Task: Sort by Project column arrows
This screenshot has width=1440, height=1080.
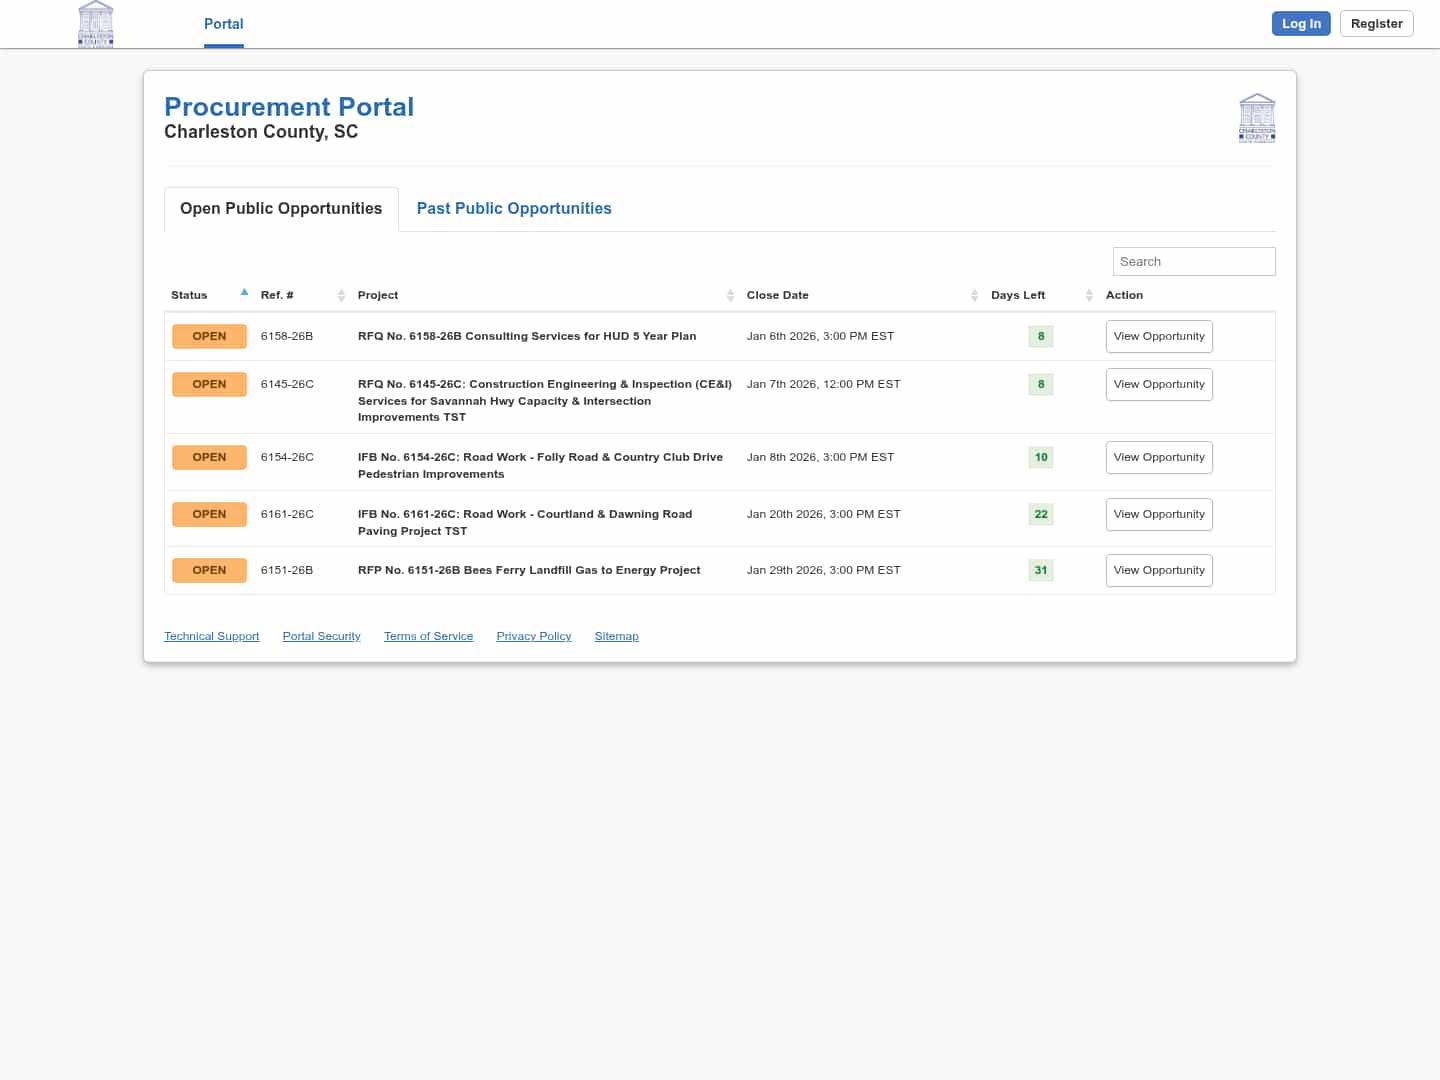Action: pos(730,295)
